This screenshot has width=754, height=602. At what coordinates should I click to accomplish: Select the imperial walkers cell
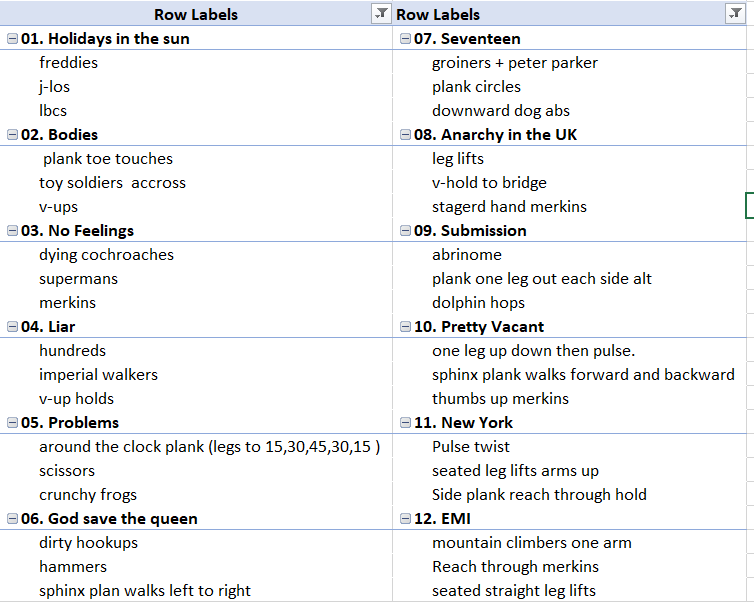click(98, 375)
